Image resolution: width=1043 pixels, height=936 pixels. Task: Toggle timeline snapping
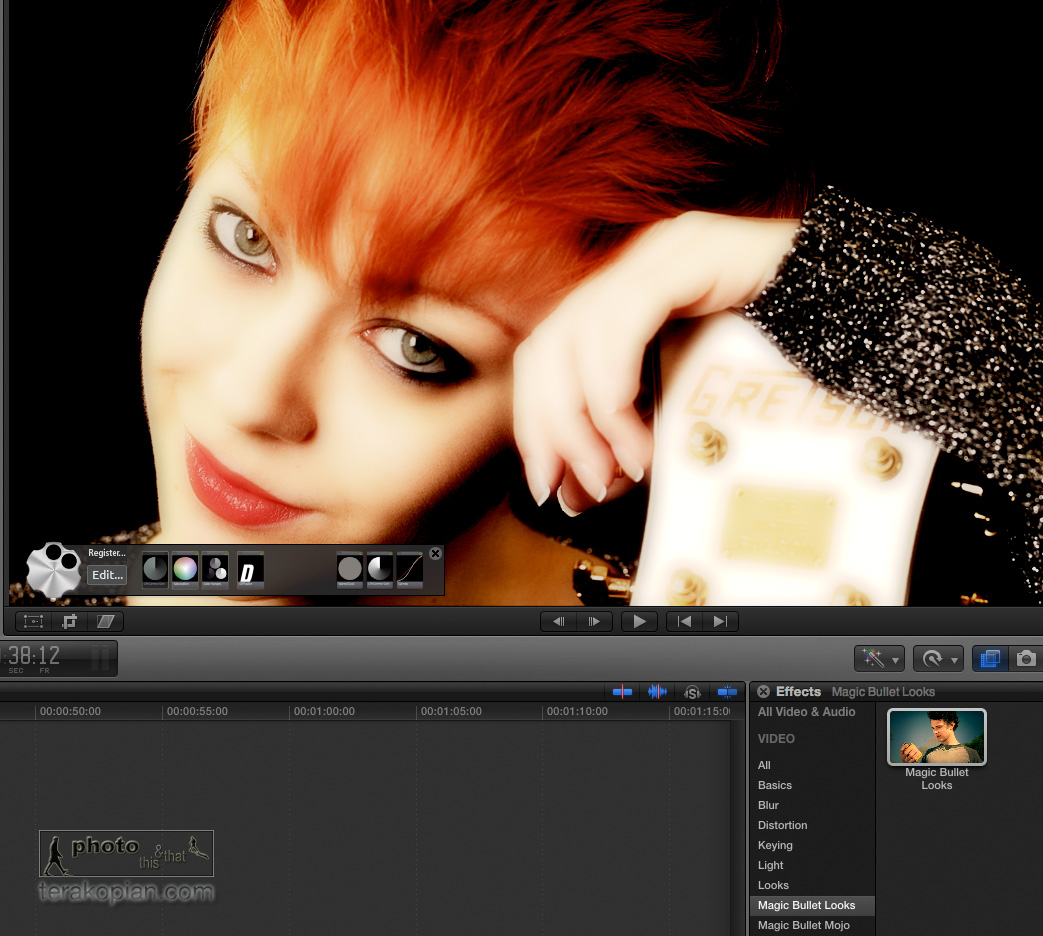[727, 691]
